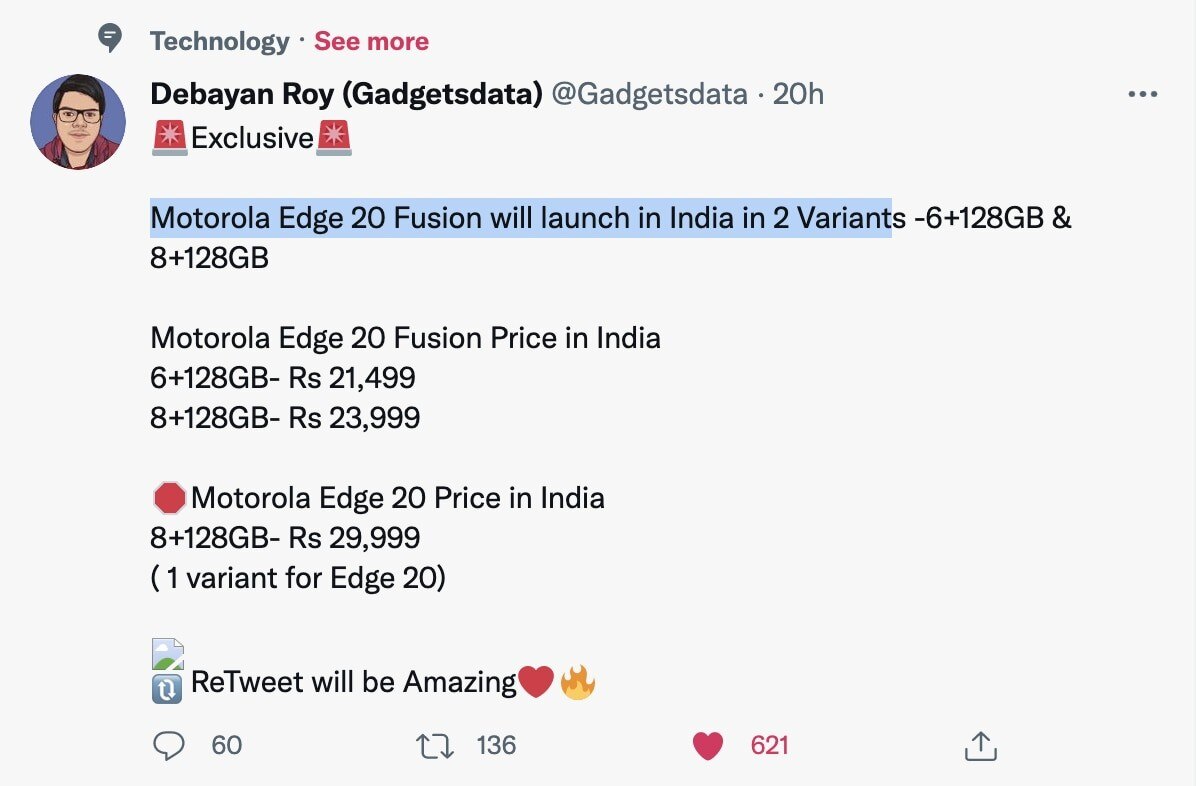
Task: Reply to the tweet using the comment bubble icon
Action: (172, 745)
